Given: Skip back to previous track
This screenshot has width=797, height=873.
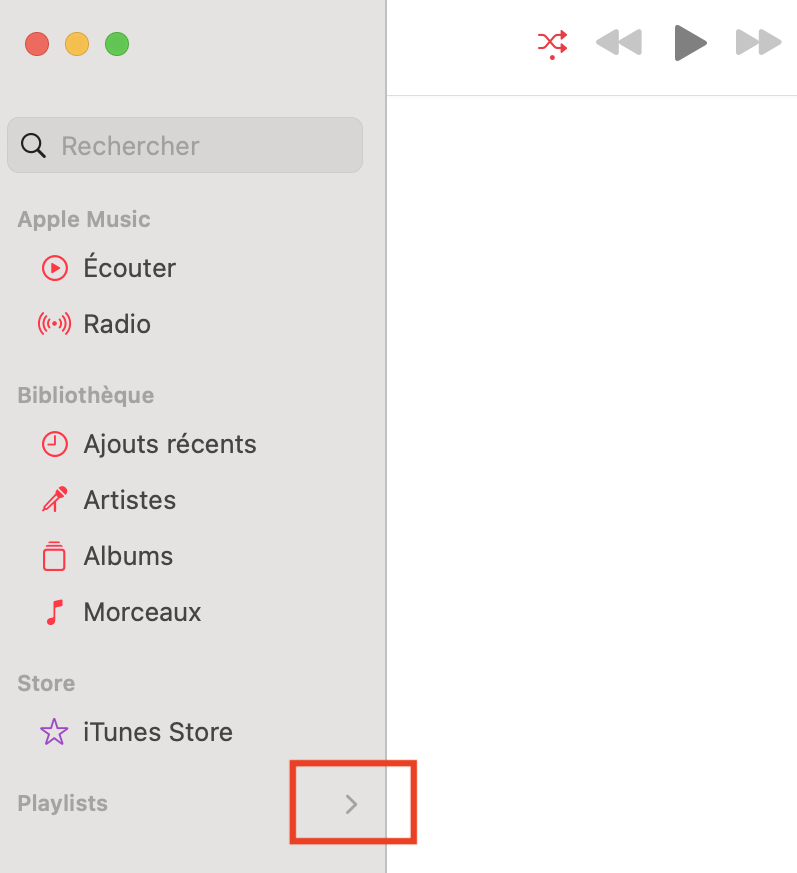Looking at the screenshot, I should pyautogui.click(x=619, y=42).
